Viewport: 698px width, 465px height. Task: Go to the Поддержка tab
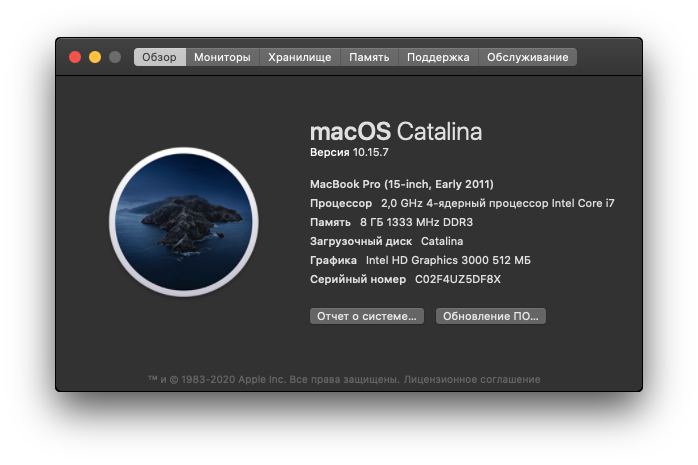(x=438, y=57)
